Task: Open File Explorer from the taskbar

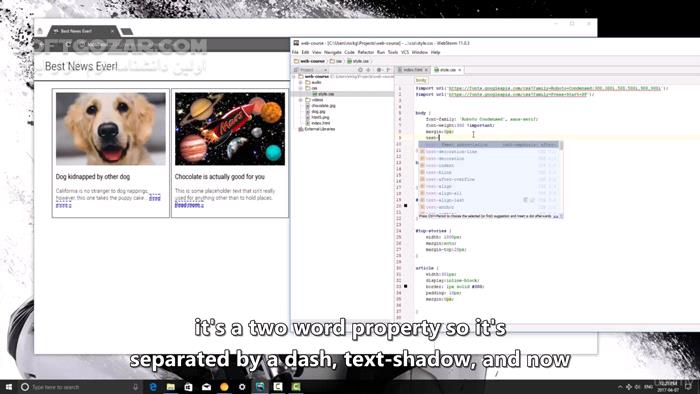Action: pyautogui.click(x=171, y=387)
